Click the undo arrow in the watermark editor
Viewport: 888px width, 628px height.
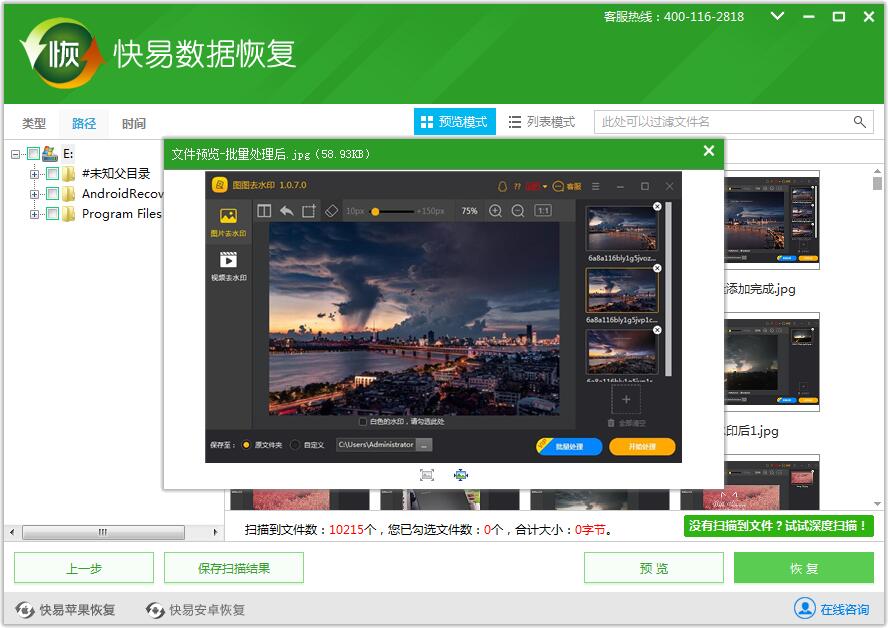tap(287, 211)
